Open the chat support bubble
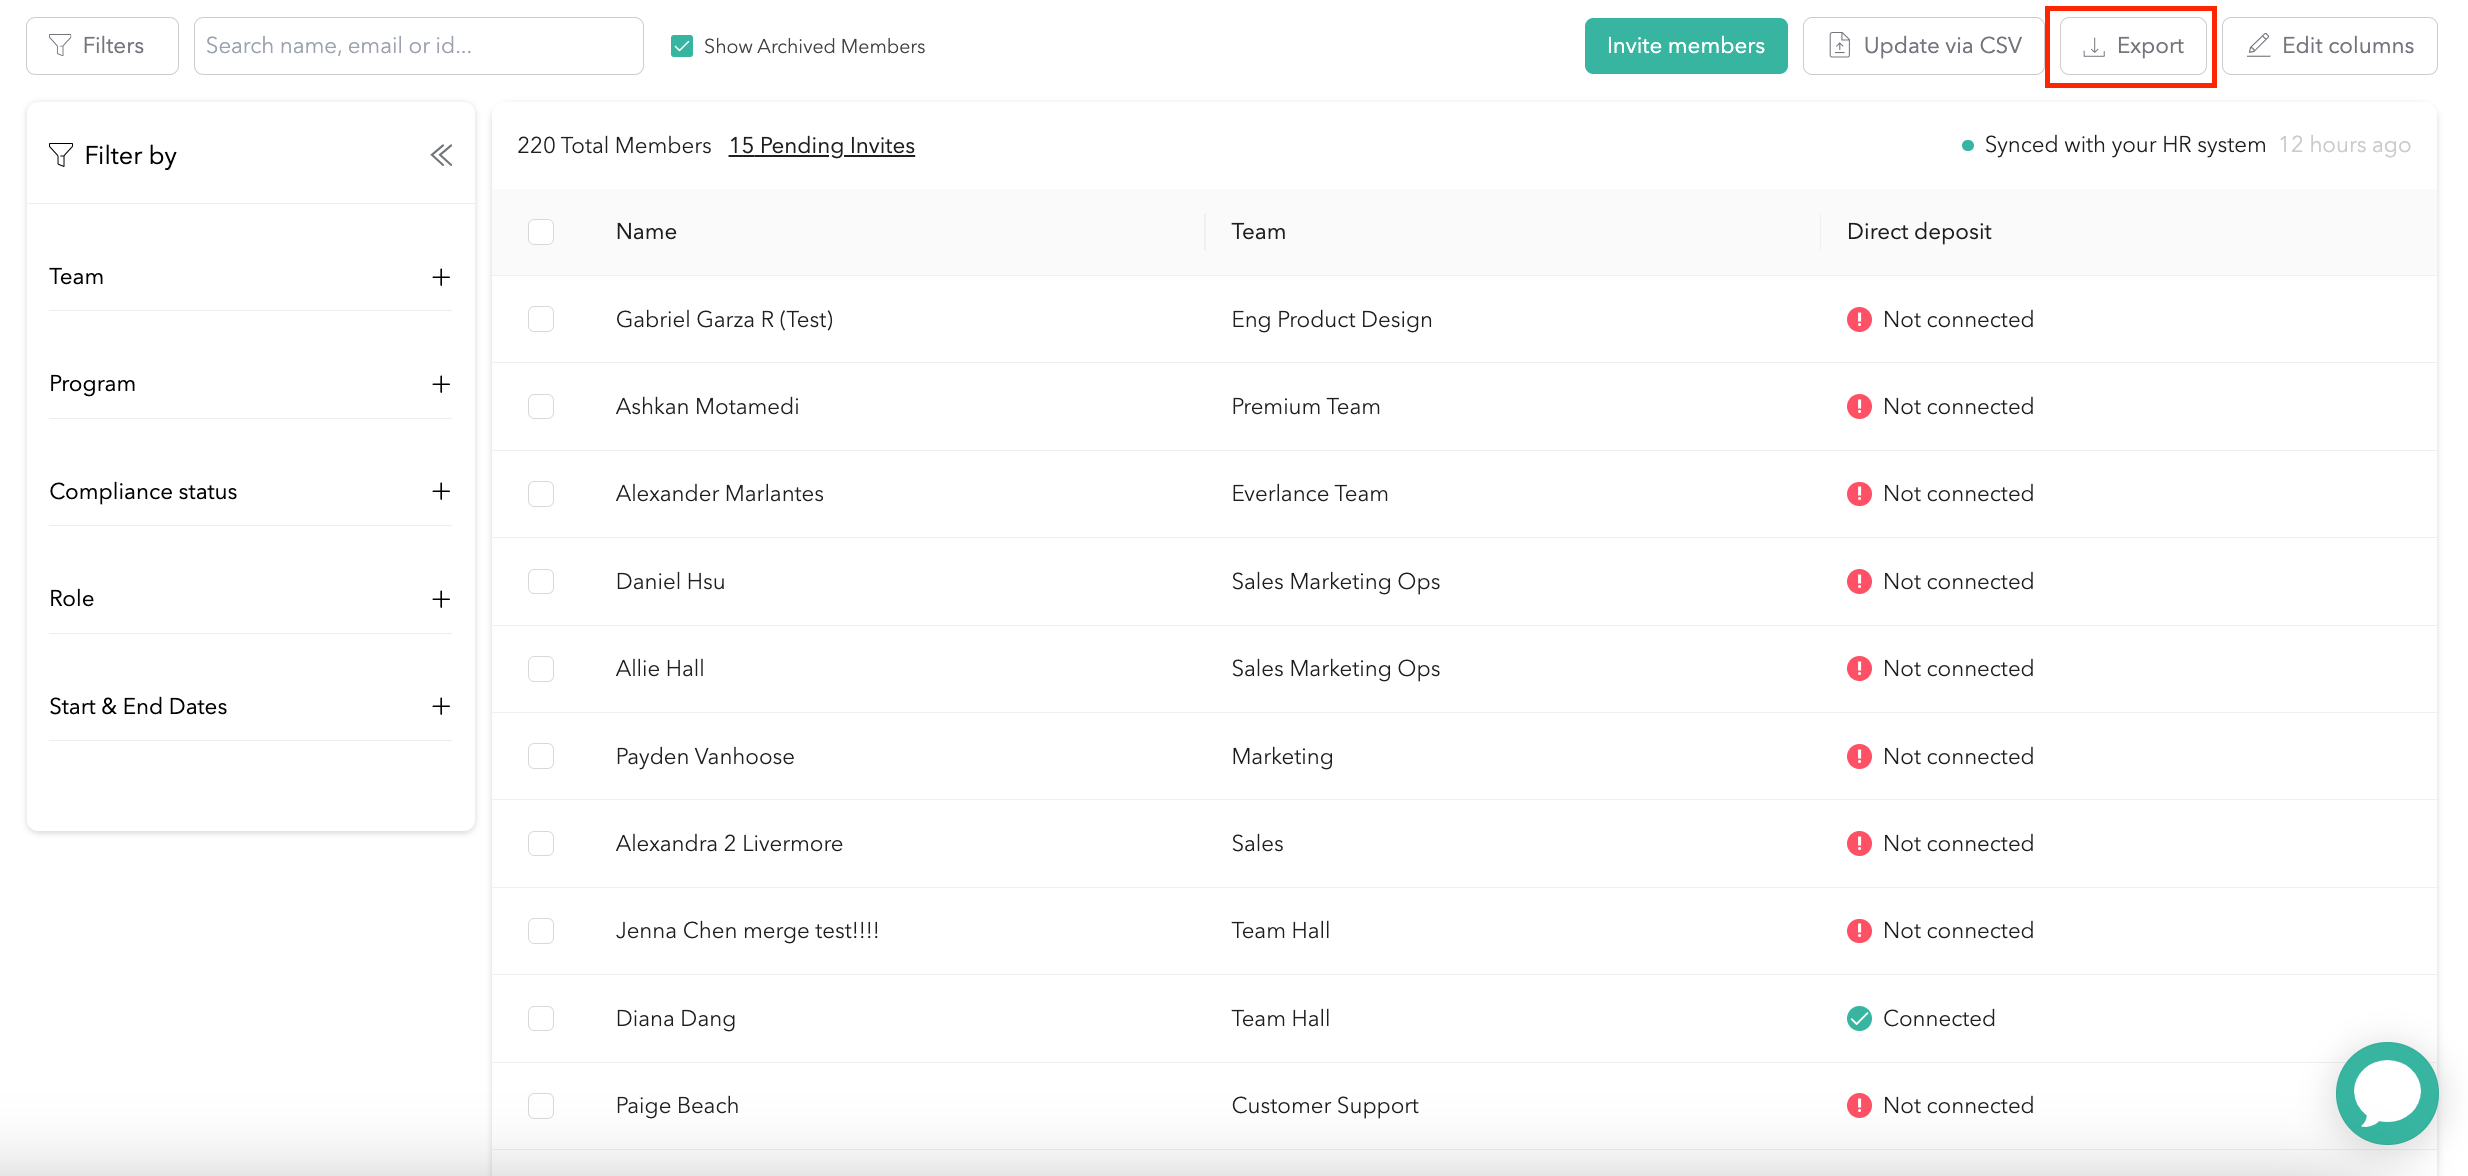Screen dimensions: 2468x1176 point(2386,1092)
